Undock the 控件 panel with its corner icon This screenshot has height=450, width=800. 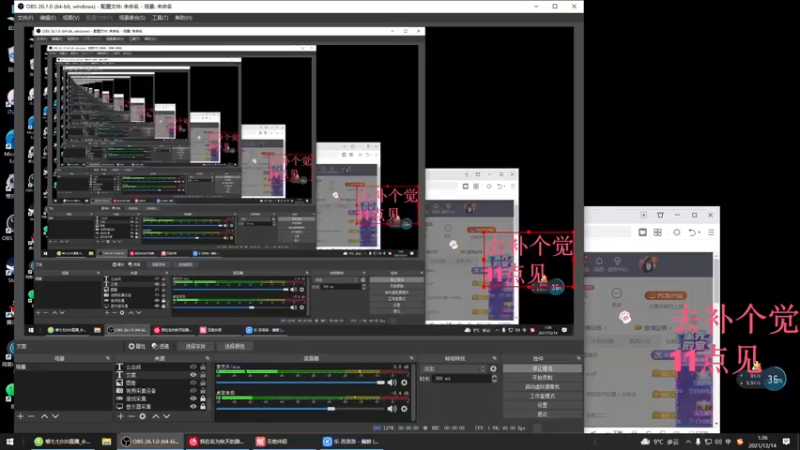click(578, 358)
